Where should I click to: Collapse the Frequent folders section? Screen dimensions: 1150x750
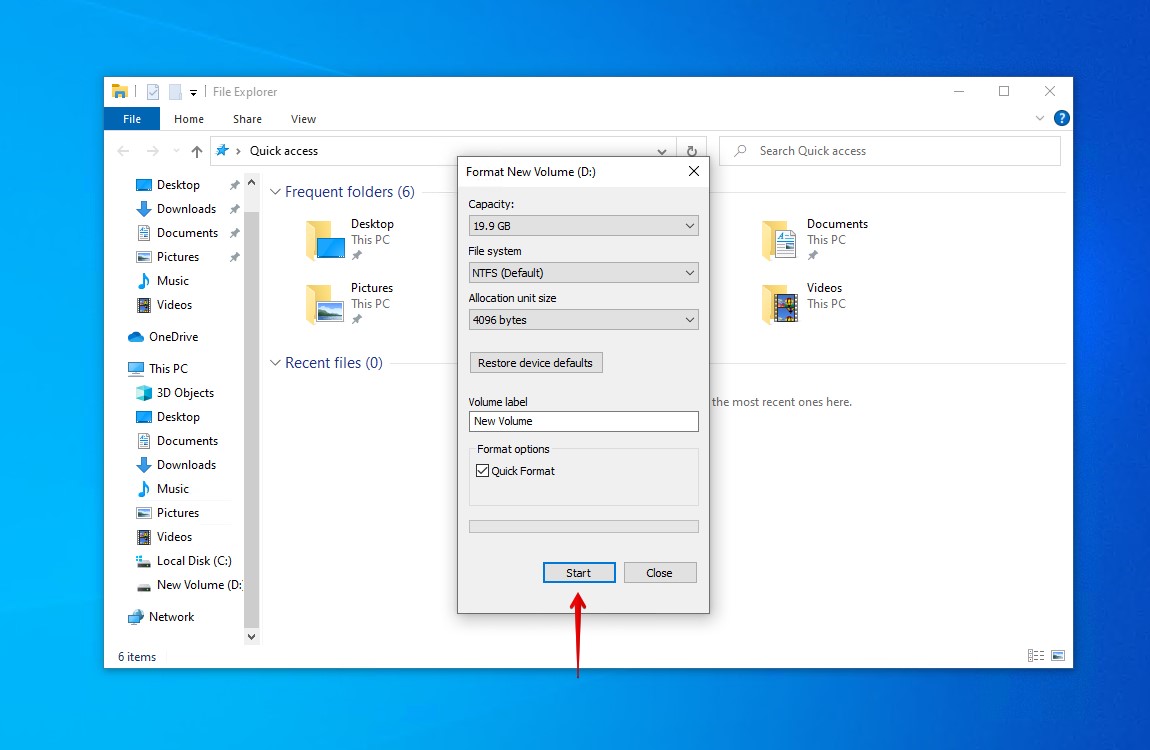(275, 192)
